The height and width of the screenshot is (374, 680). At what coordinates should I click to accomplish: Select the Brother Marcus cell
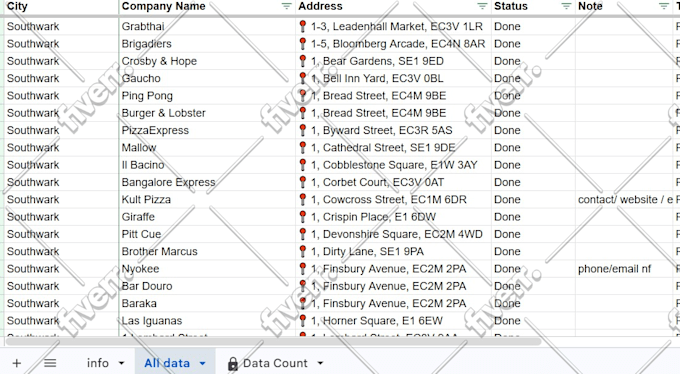(x=207, y=252)
